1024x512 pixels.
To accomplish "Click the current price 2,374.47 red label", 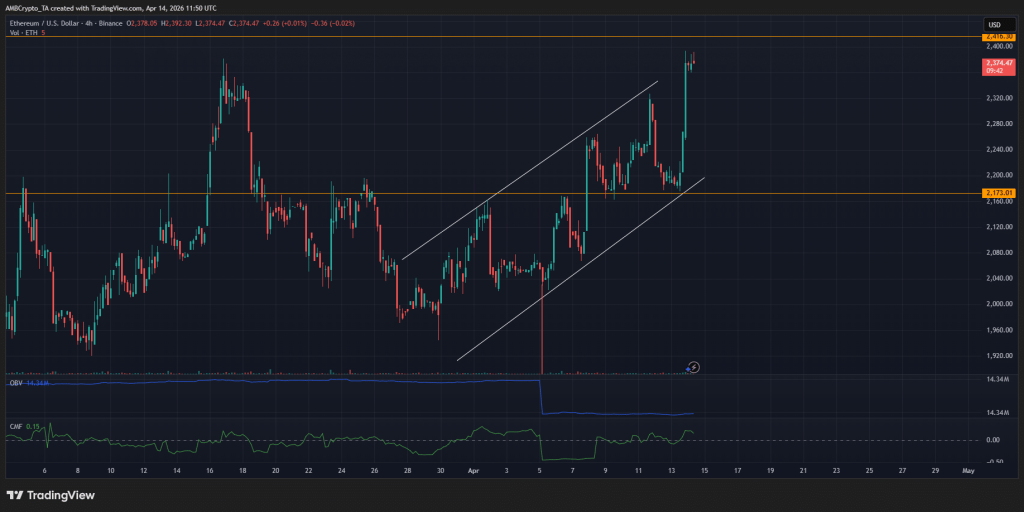I will point(999,63).
